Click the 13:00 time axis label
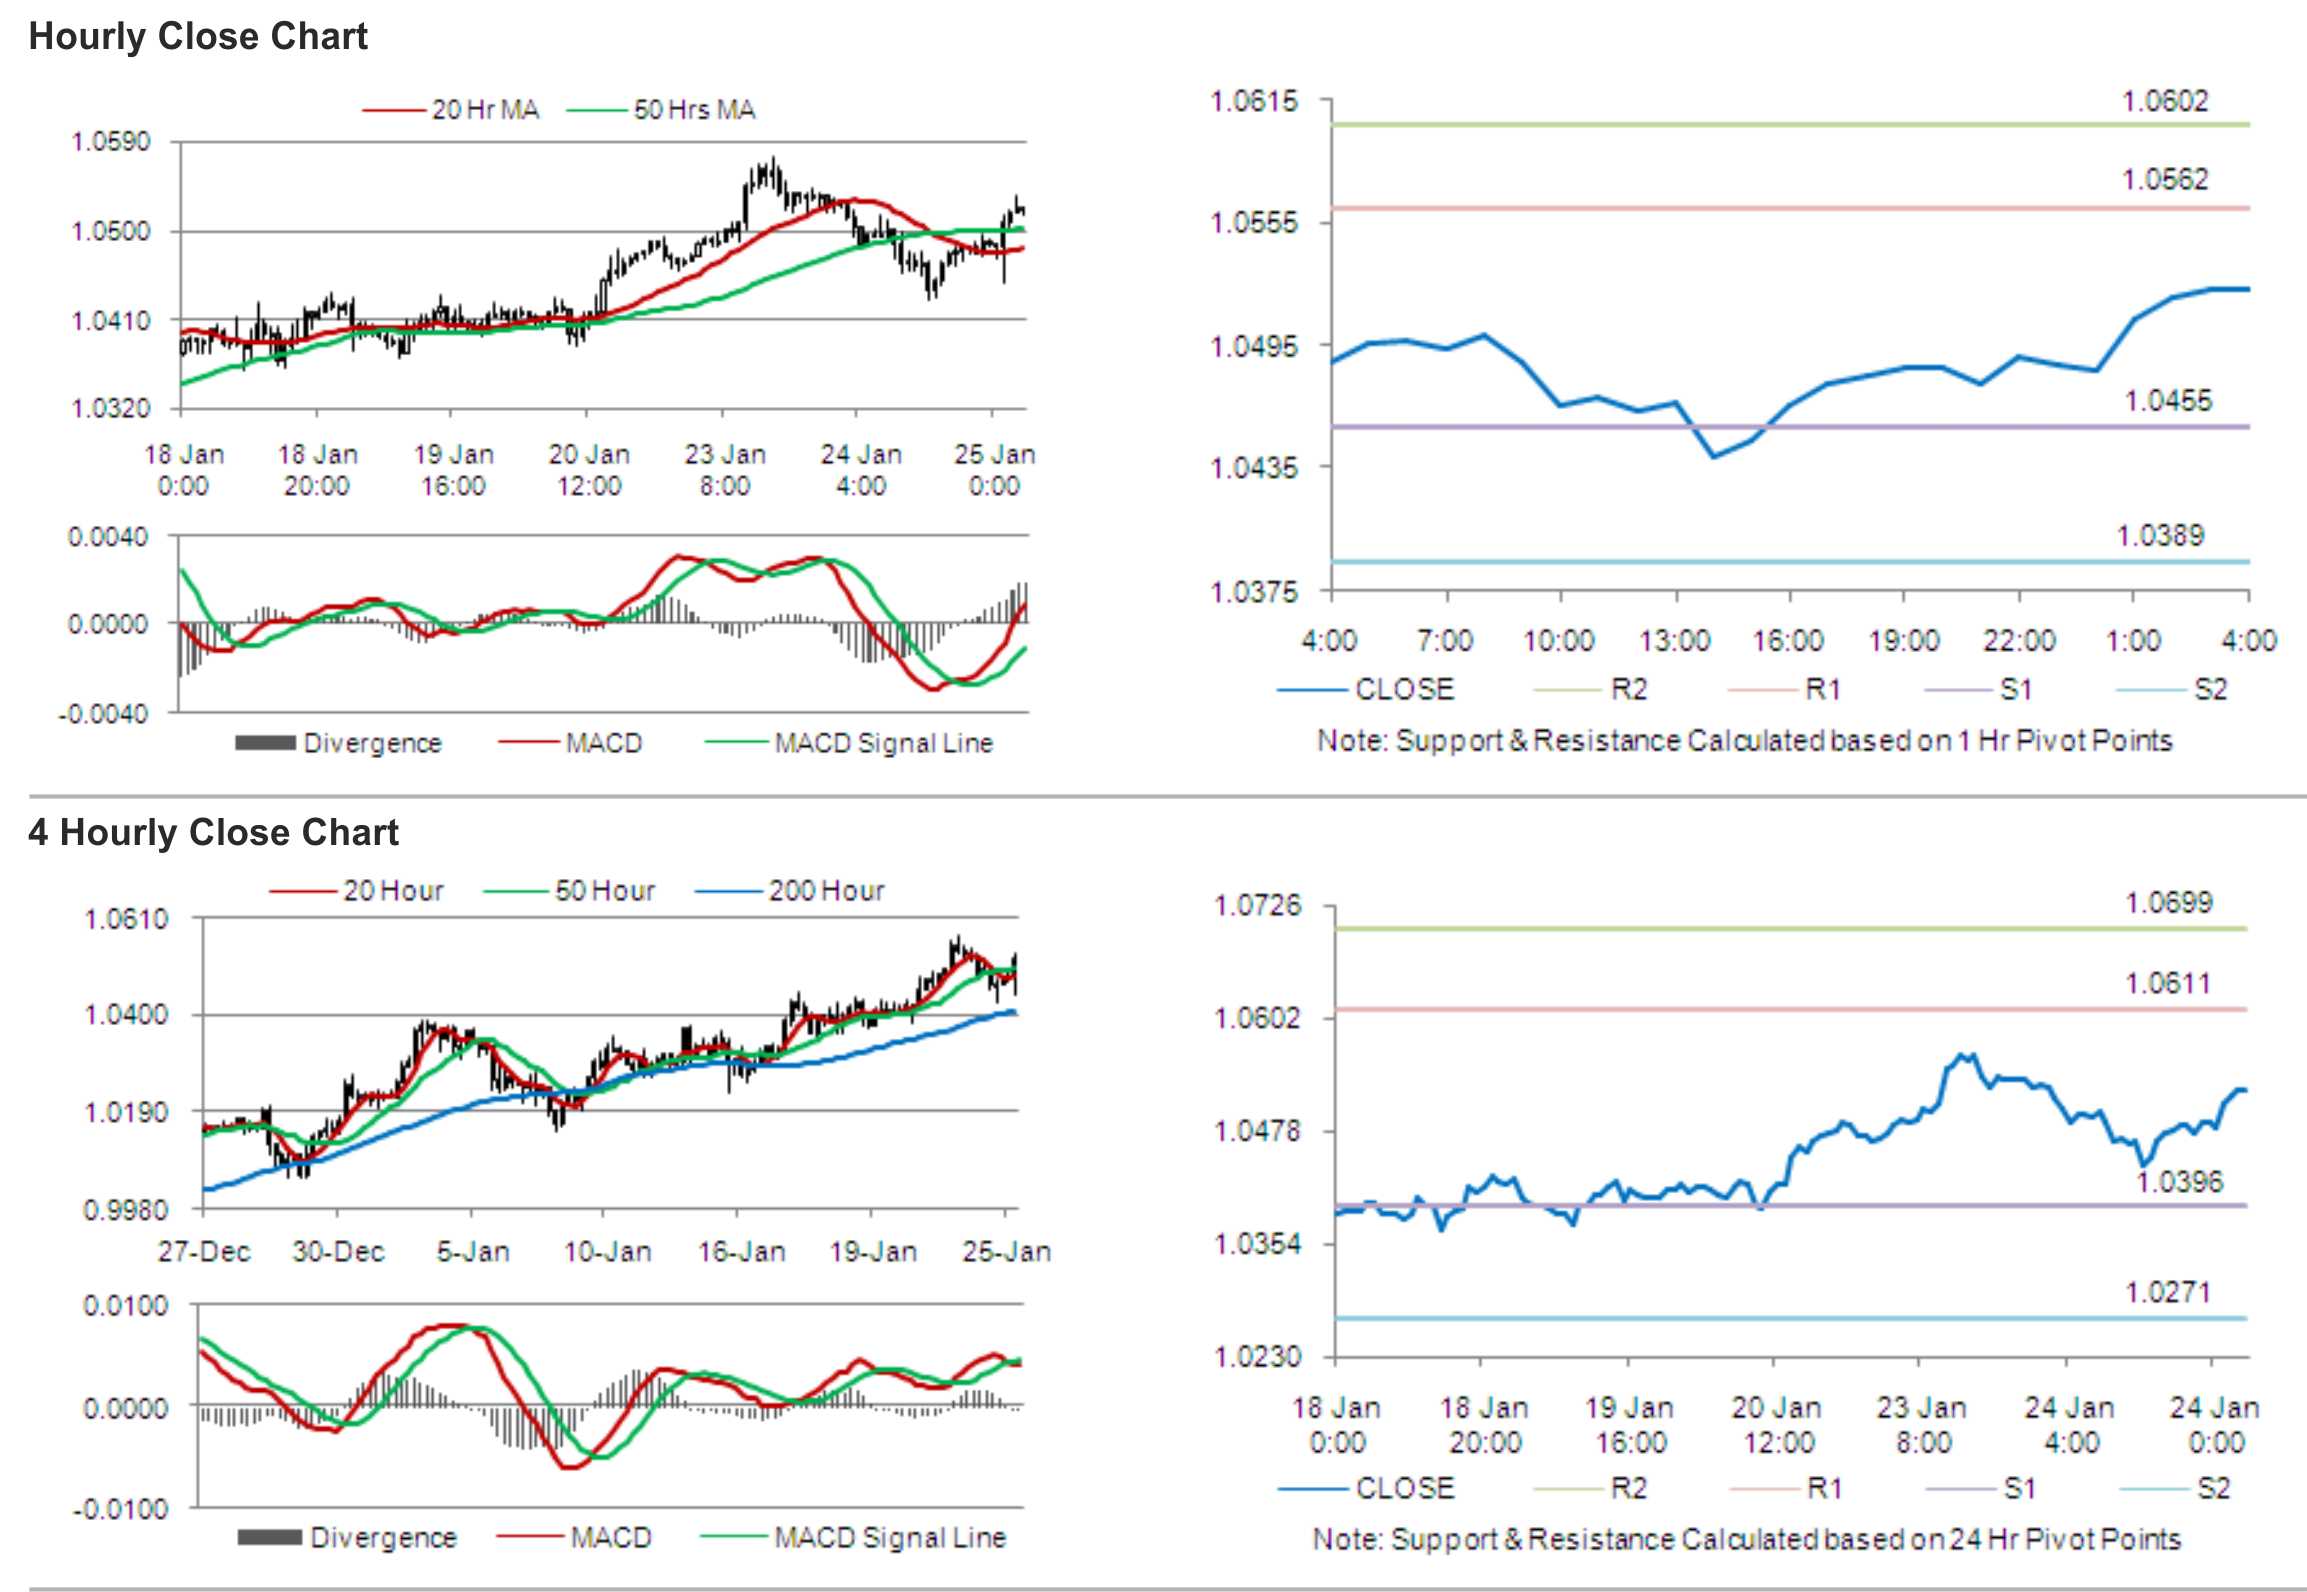The image size is (2307, 1592). pyautogui.click(x=1675, y=640)
